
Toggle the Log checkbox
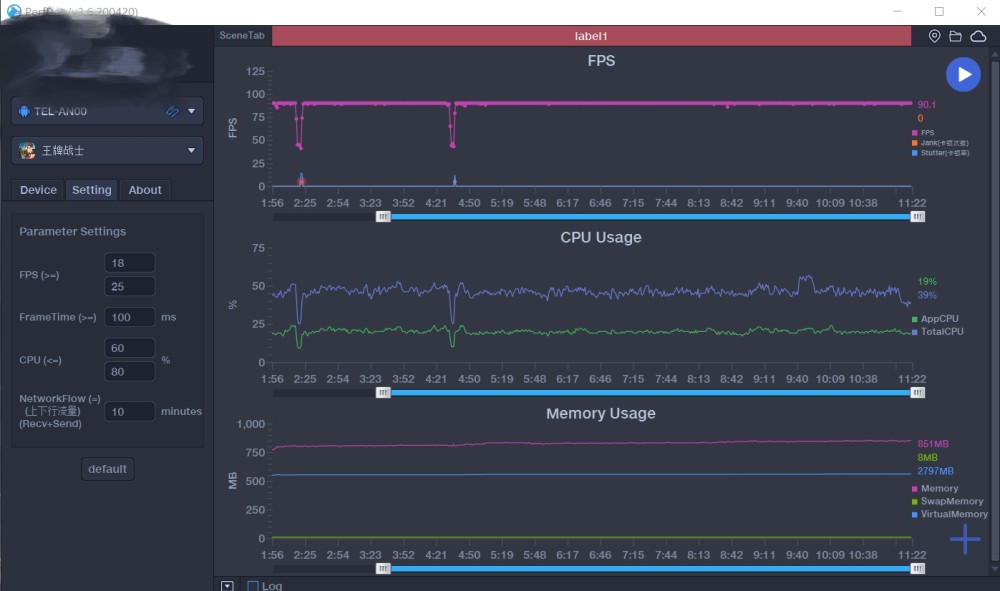point(253,585)
